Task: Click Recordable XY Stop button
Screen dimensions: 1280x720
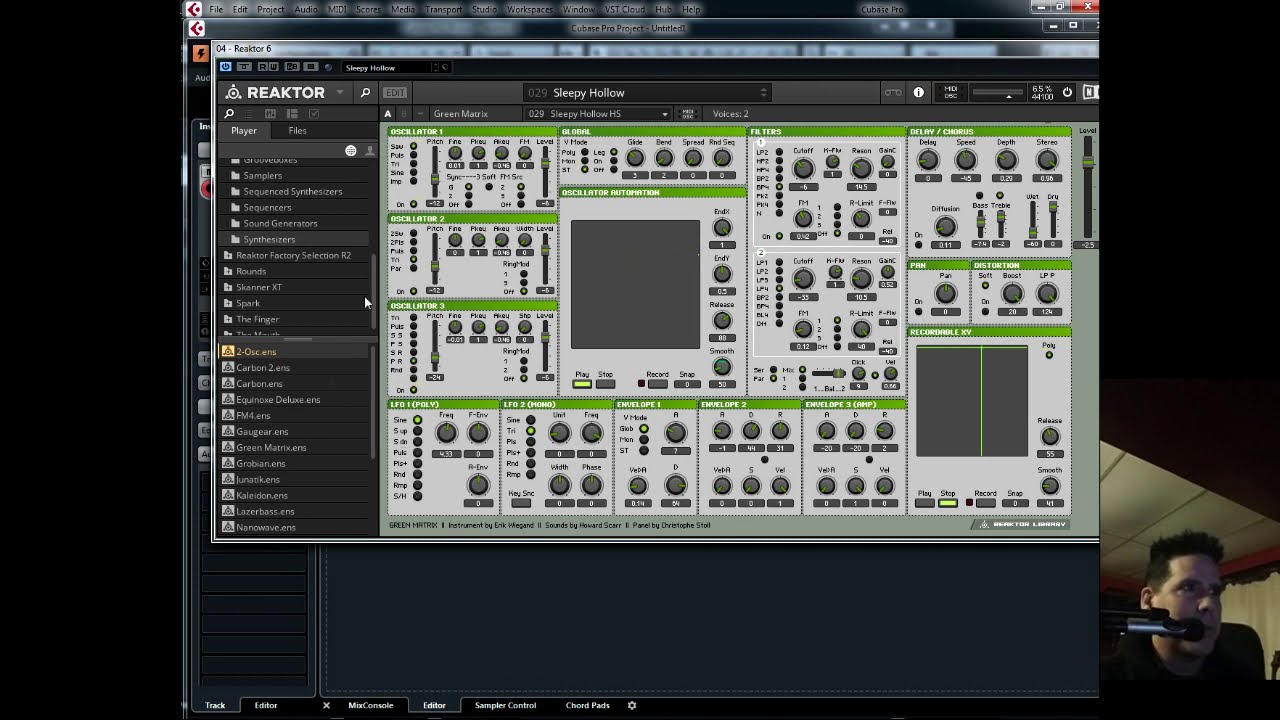Action: click(x=948, y=502)
